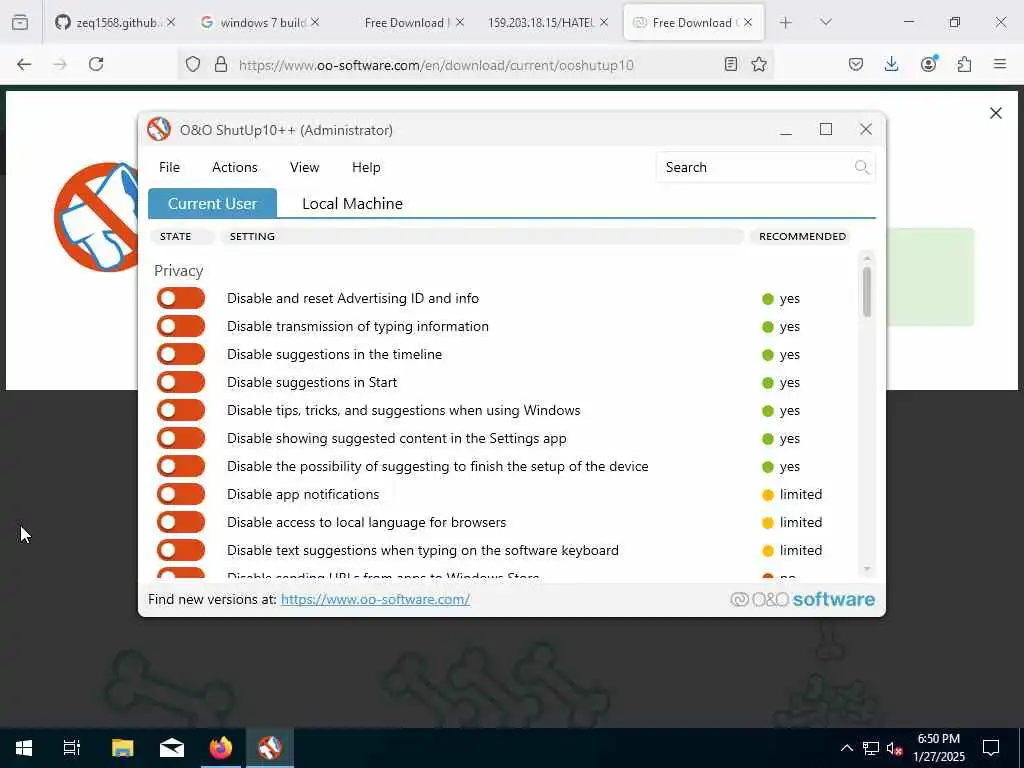Open the Actions menu
The width and height of the screenshot is (1024, 768).
coord(234,167)
